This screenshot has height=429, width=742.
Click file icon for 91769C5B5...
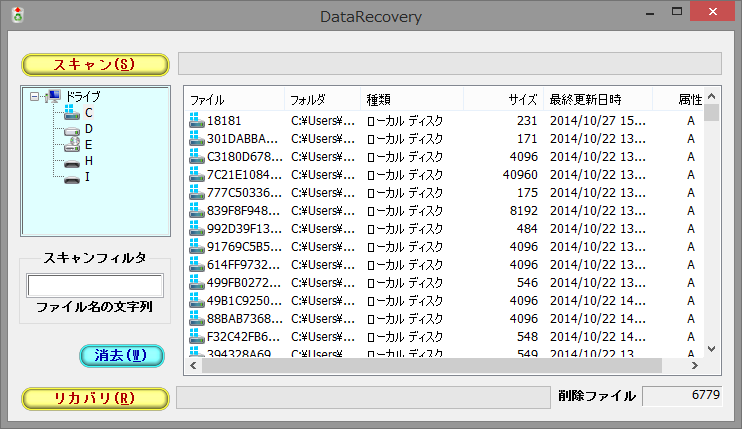click(x=196, y=246)
